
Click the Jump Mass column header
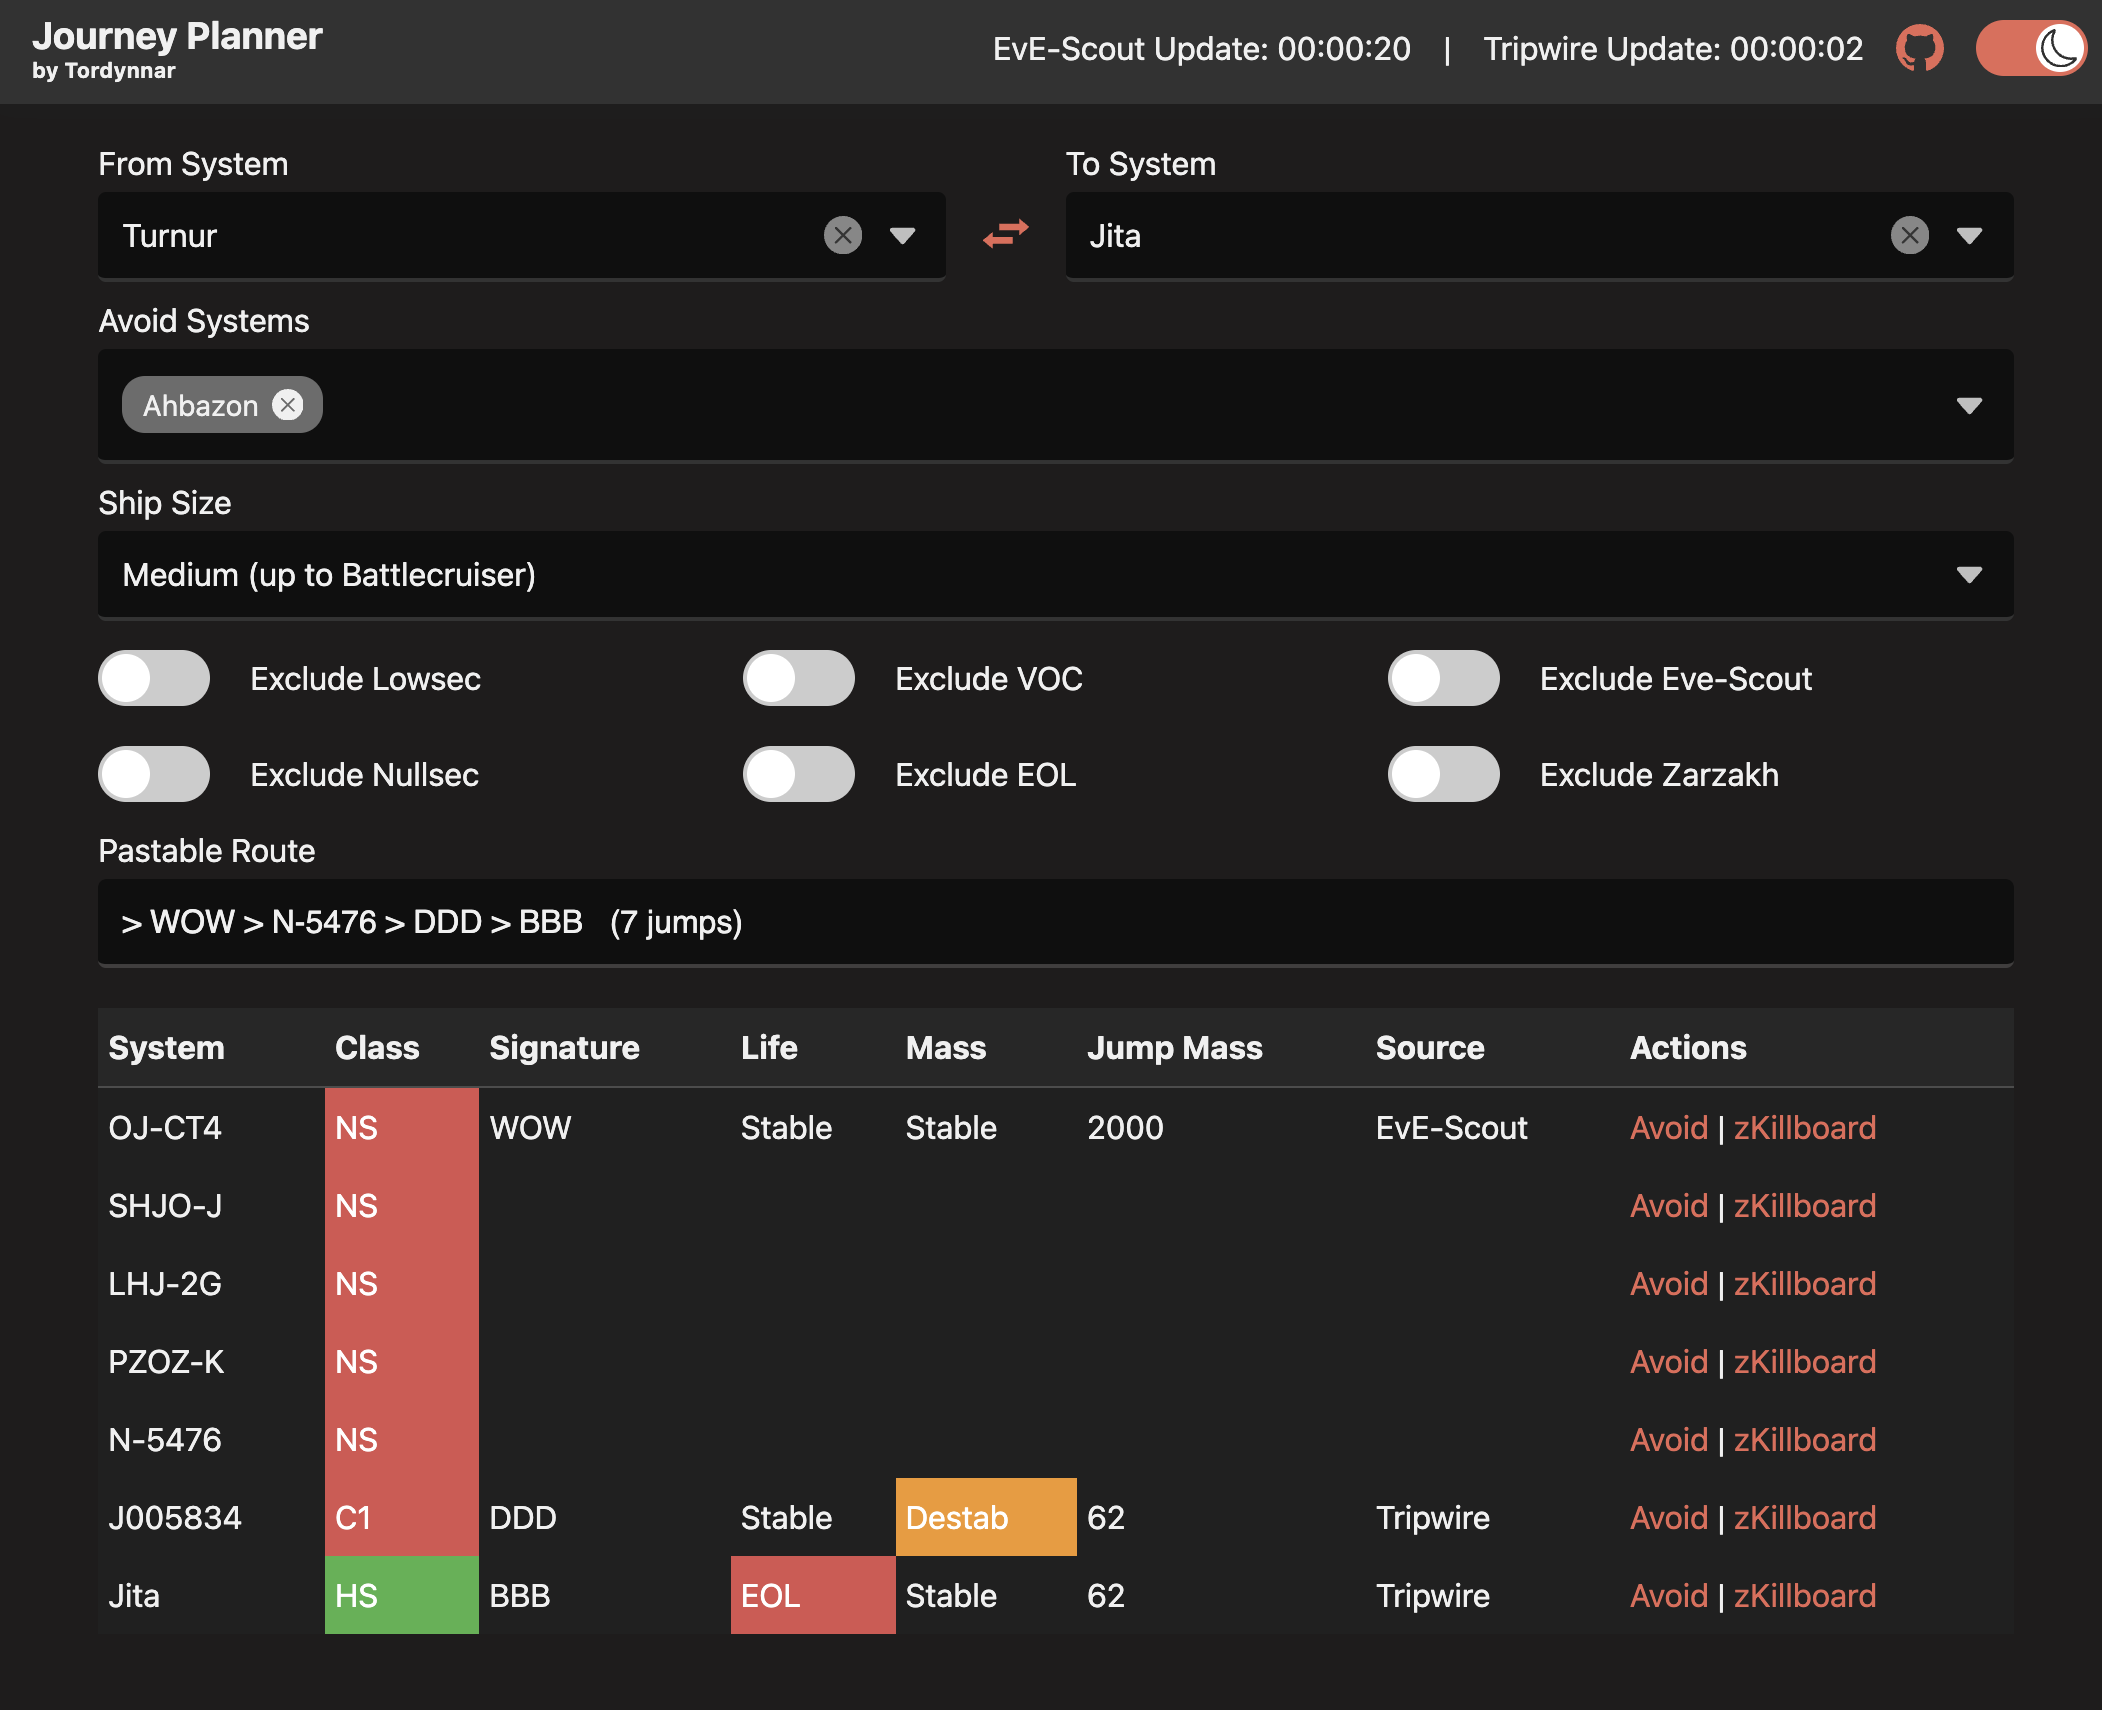click(1174, 1048)
